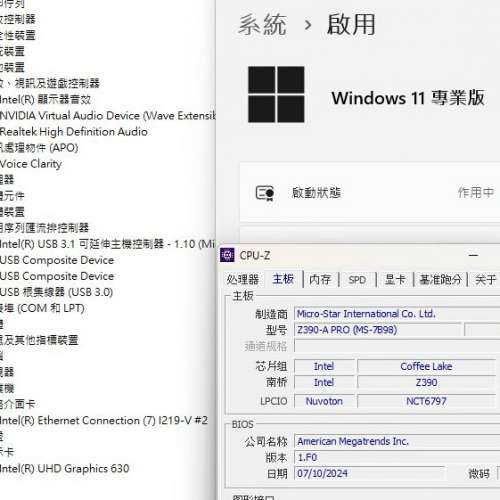Viewport: 500px width, 500px height.
Task: Click the 啟用 heading in Settings
Action: (x=351, y=25)
